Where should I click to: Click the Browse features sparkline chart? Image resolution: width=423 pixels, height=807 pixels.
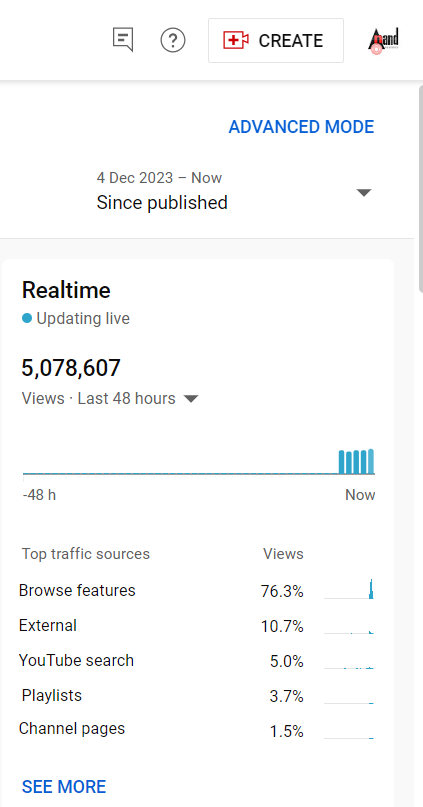point(349,589)
